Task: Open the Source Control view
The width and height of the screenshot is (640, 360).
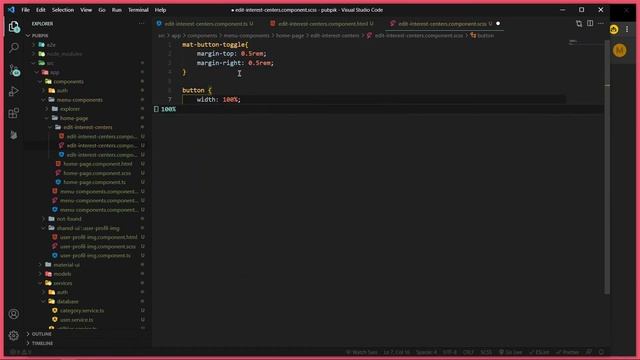Action: (x=14, y=71)
